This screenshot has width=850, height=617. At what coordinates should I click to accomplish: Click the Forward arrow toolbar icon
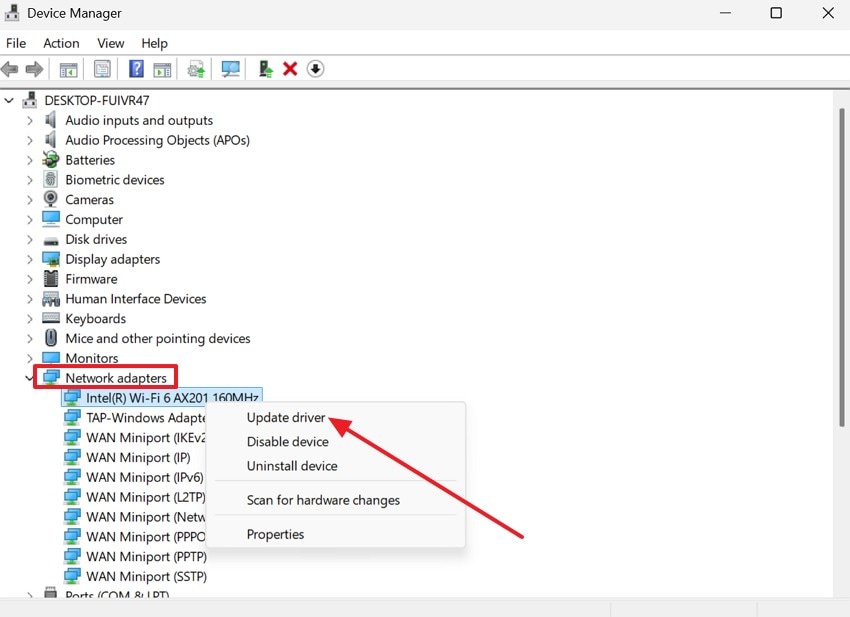click(34, 69)
